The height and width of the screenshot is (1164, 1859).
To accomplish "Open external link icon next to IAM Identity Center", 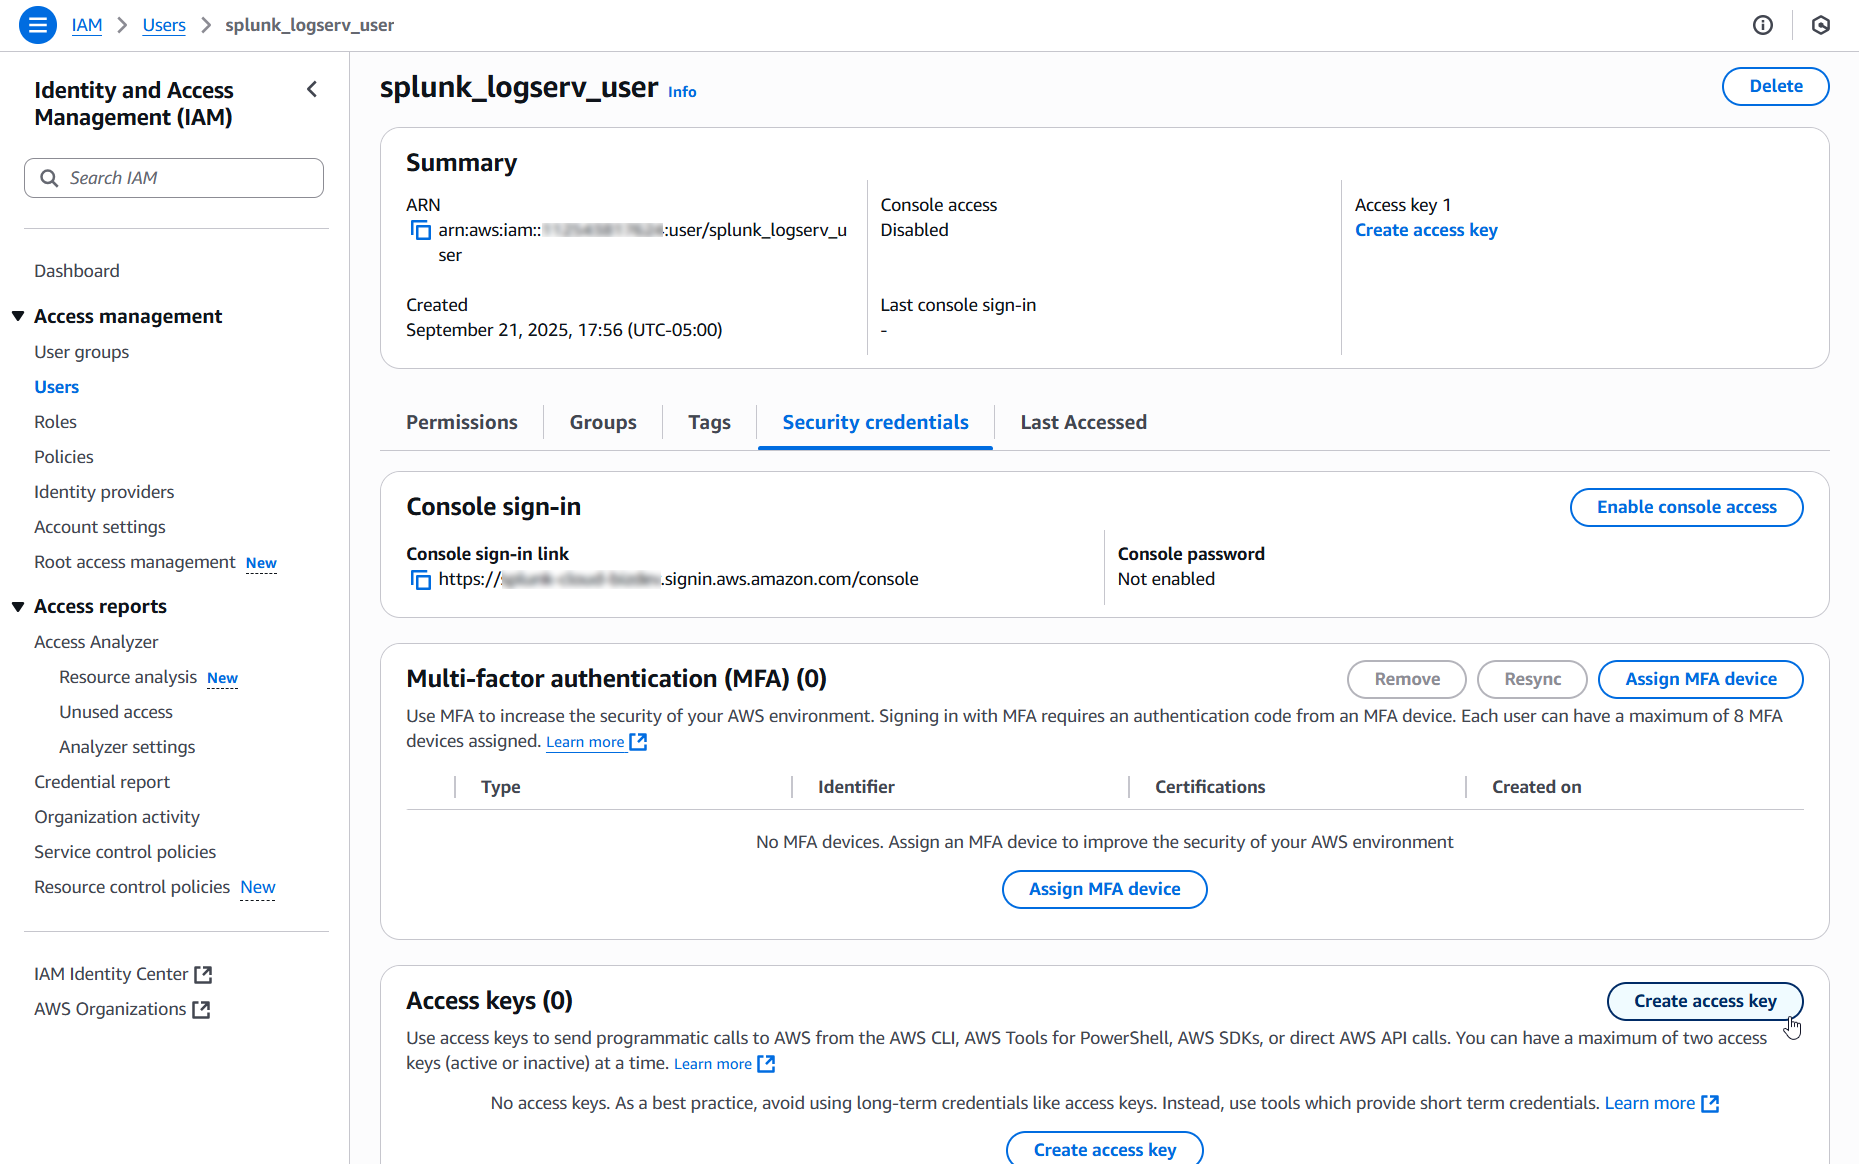I will pos(203,974).
